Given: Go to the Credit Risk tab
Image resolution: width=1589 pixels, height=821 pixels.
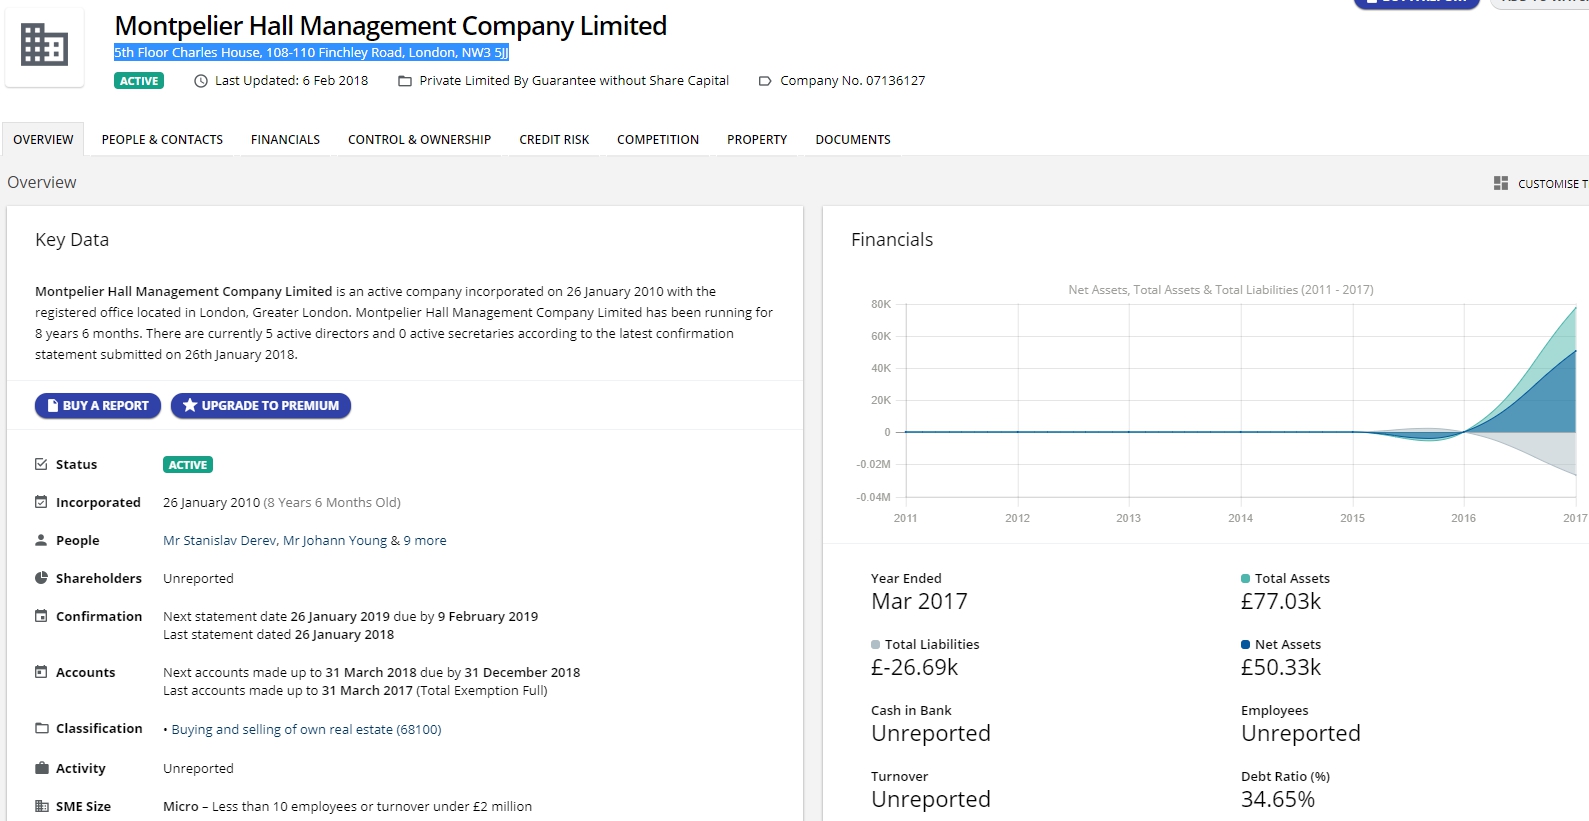Looking at the screenshot, I should coord(554,140).
